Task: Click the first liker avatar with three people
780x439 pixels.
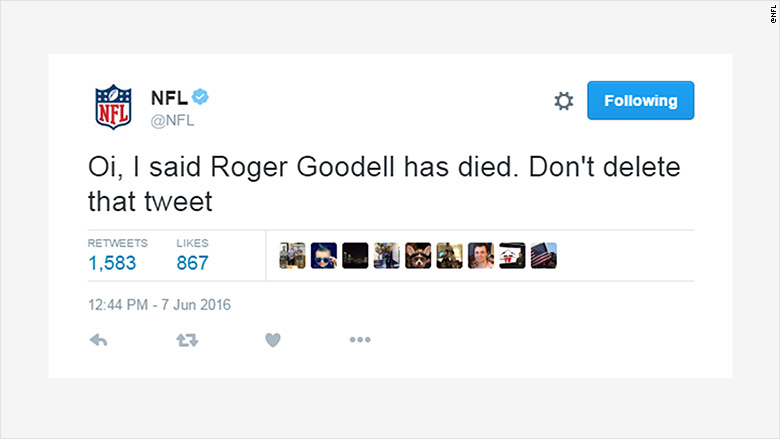Action: coord(292,256)
